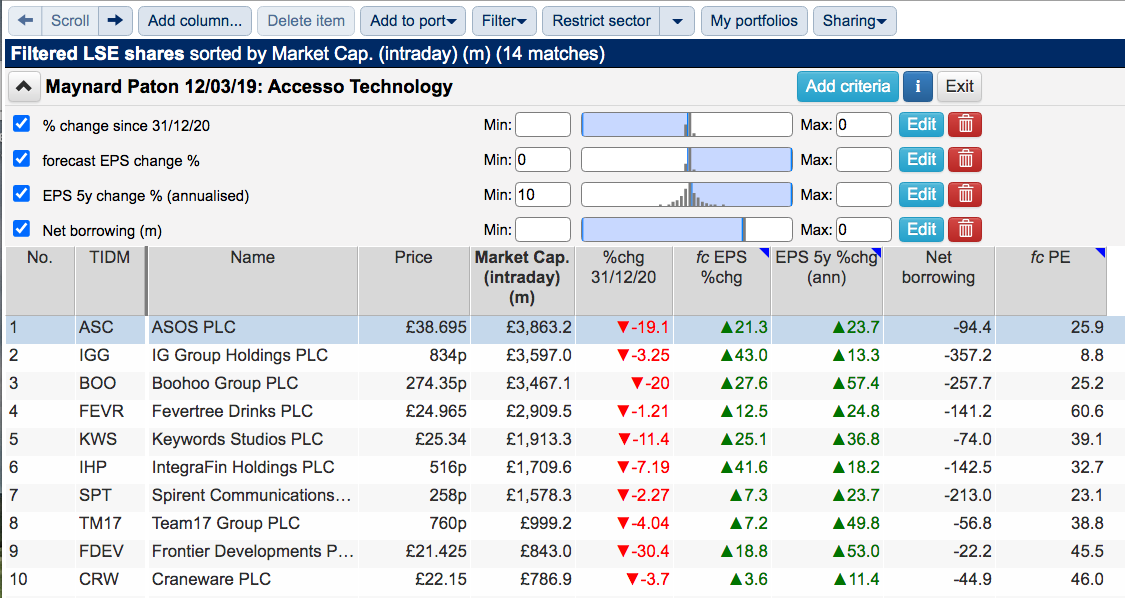This screenshot has width=1125, height=598.
Task: Select 'Spirent Communications…' row
Action: 562,495
